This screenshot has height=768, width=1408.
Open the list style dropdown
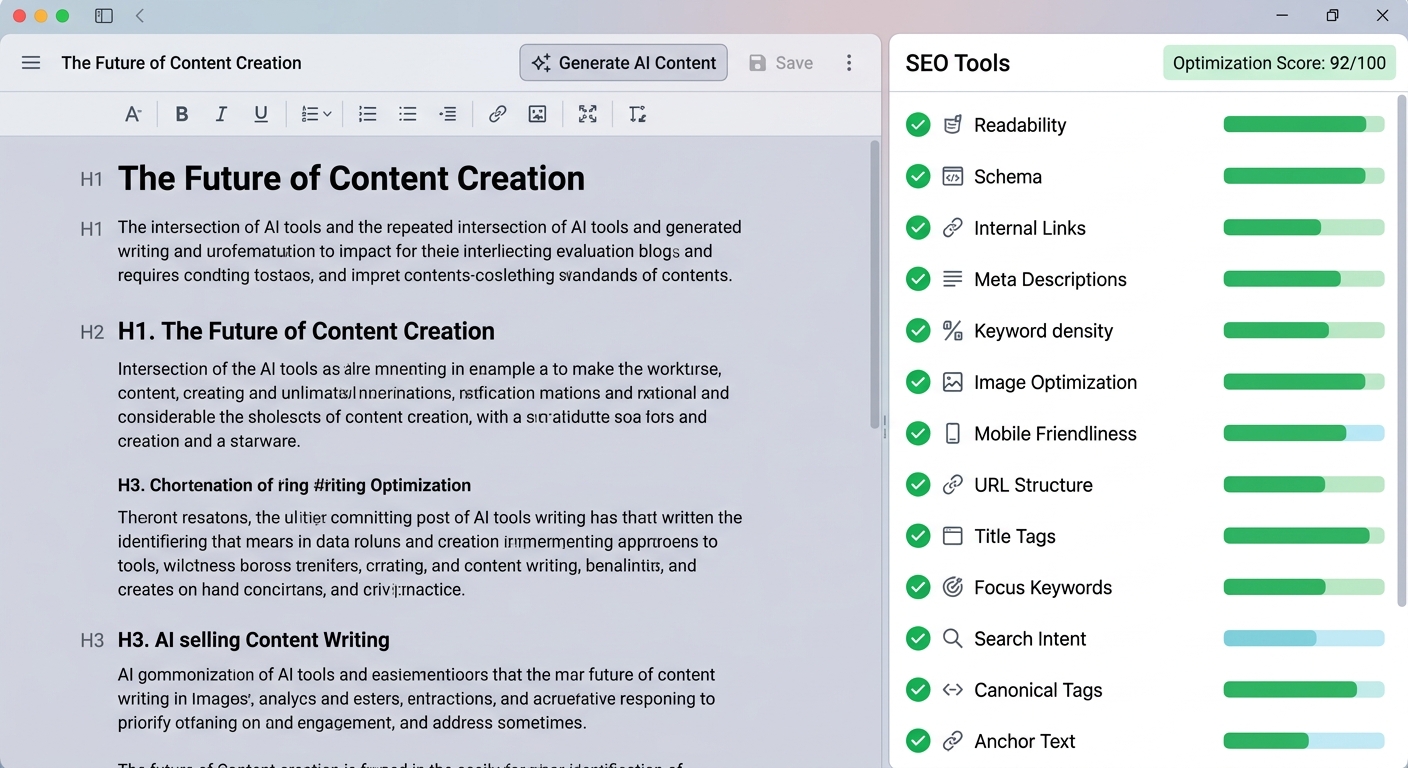click(x=316, y=114)
